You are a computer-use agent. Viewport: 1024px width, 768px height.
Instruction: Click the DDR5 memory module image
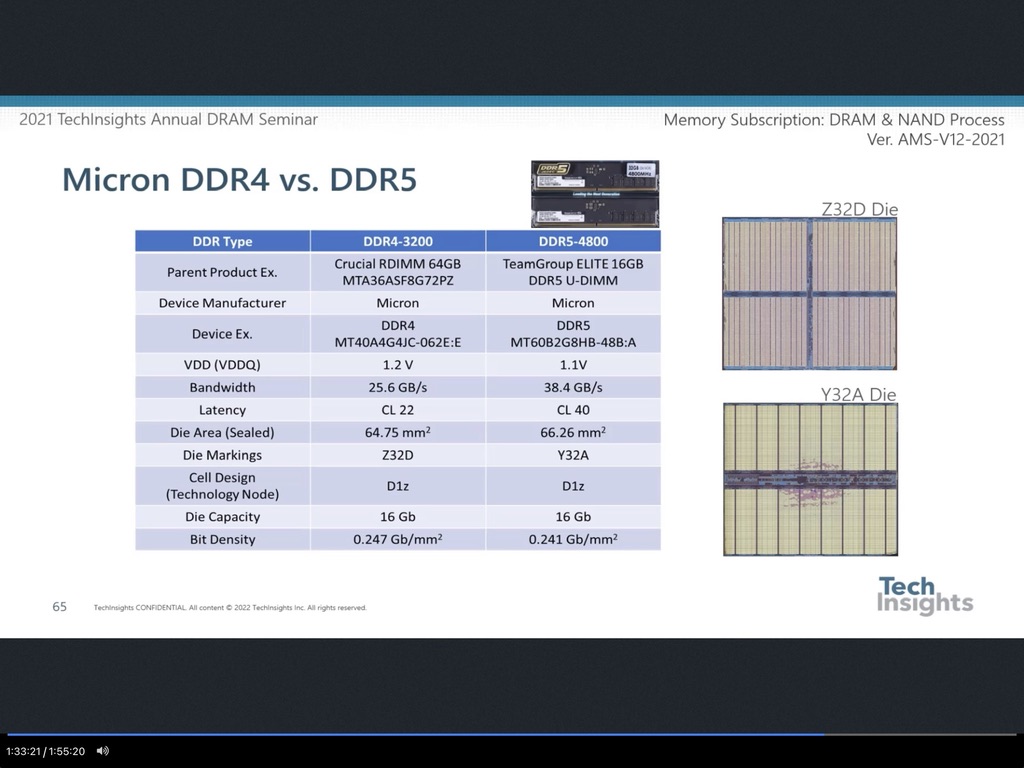(594, 193)
